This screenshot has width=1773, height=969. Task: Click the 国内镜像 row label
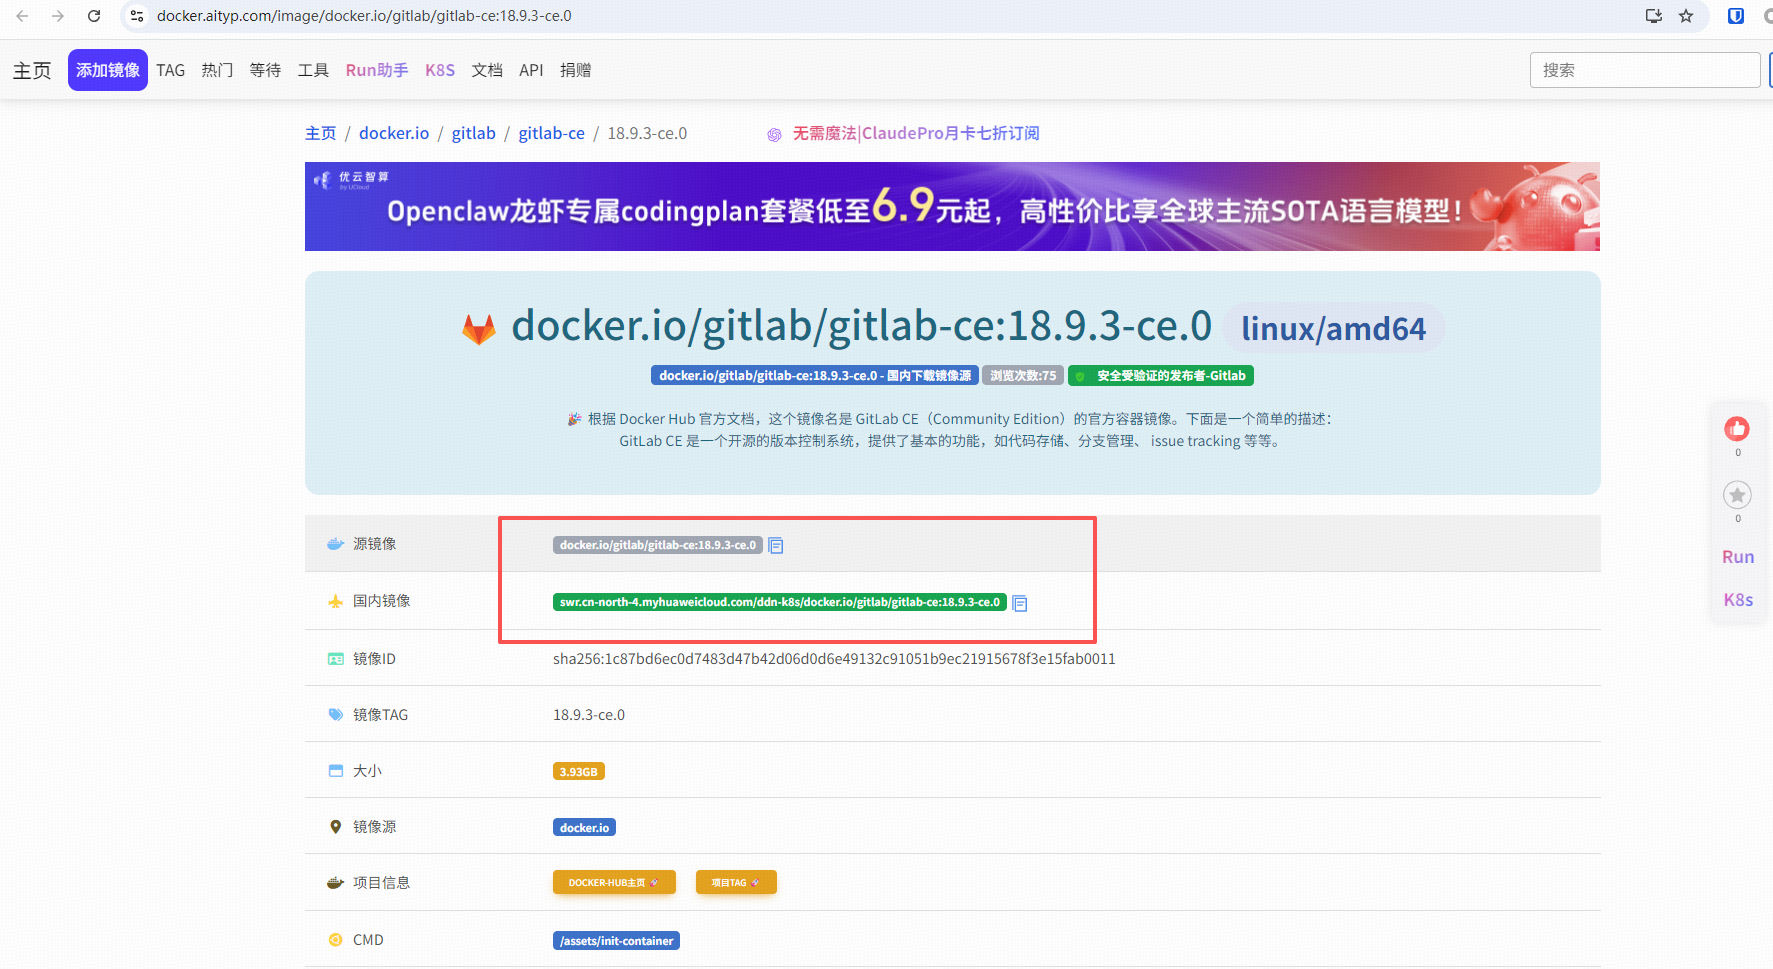pos(382,601)
